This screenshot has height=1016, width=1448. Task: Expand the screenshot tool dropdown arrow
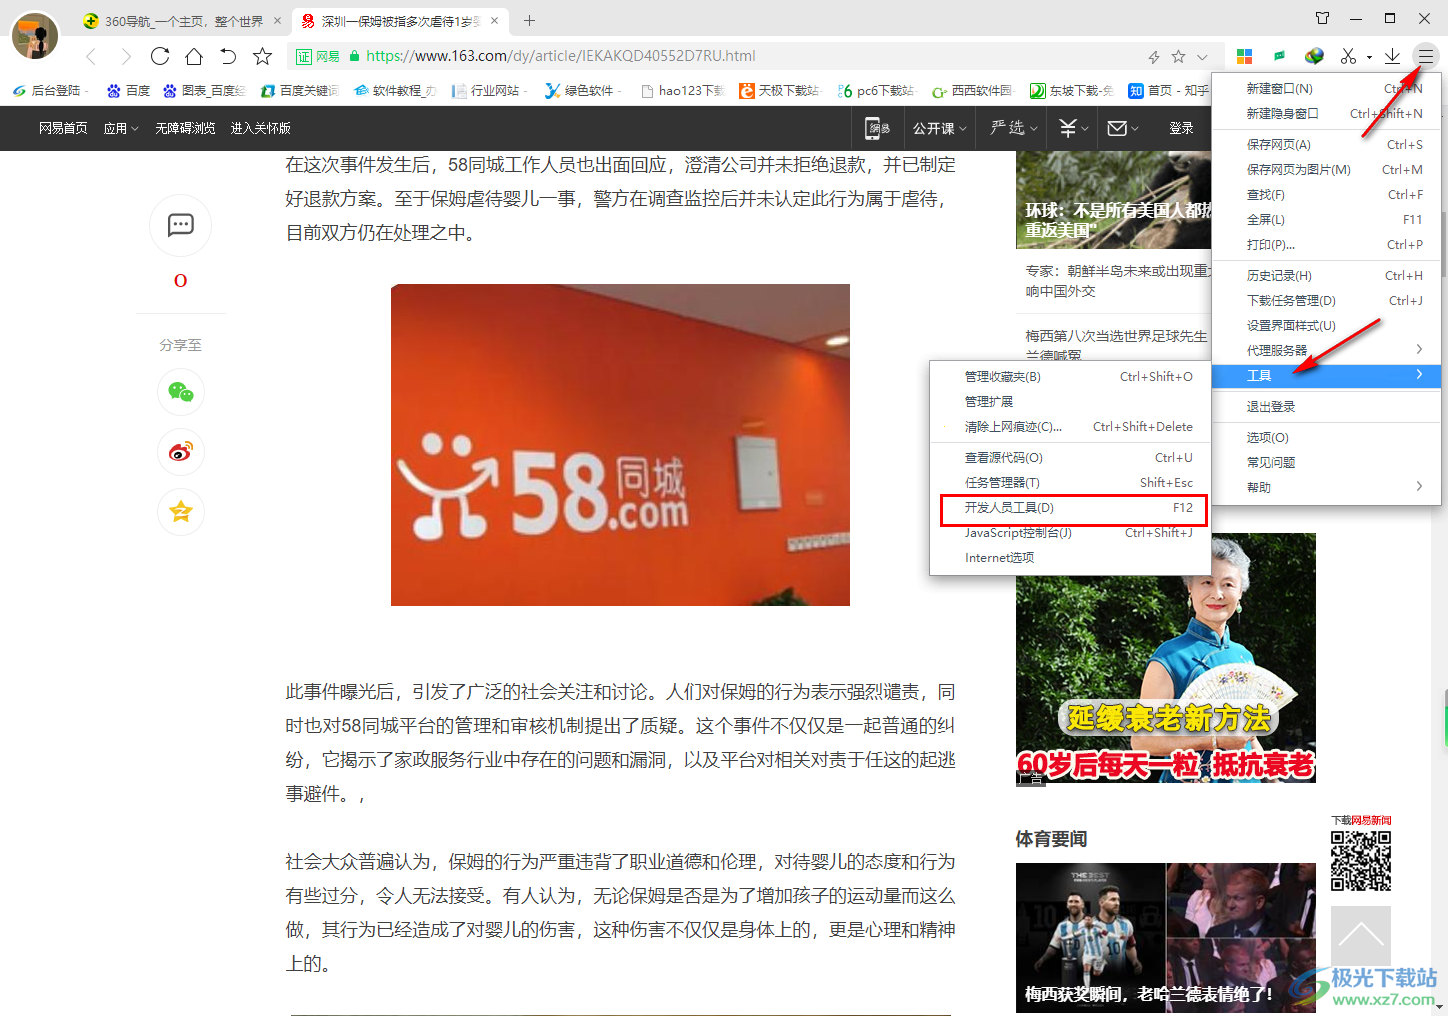[1369, 57]
